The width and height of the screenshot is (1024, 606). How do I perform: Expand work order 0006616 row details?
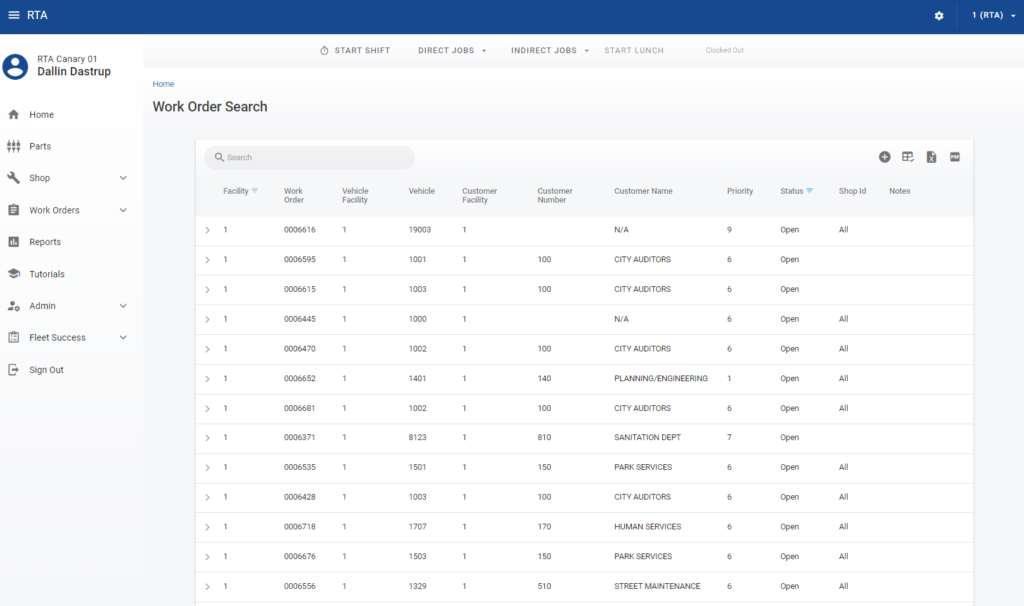[x=207, y=229]
